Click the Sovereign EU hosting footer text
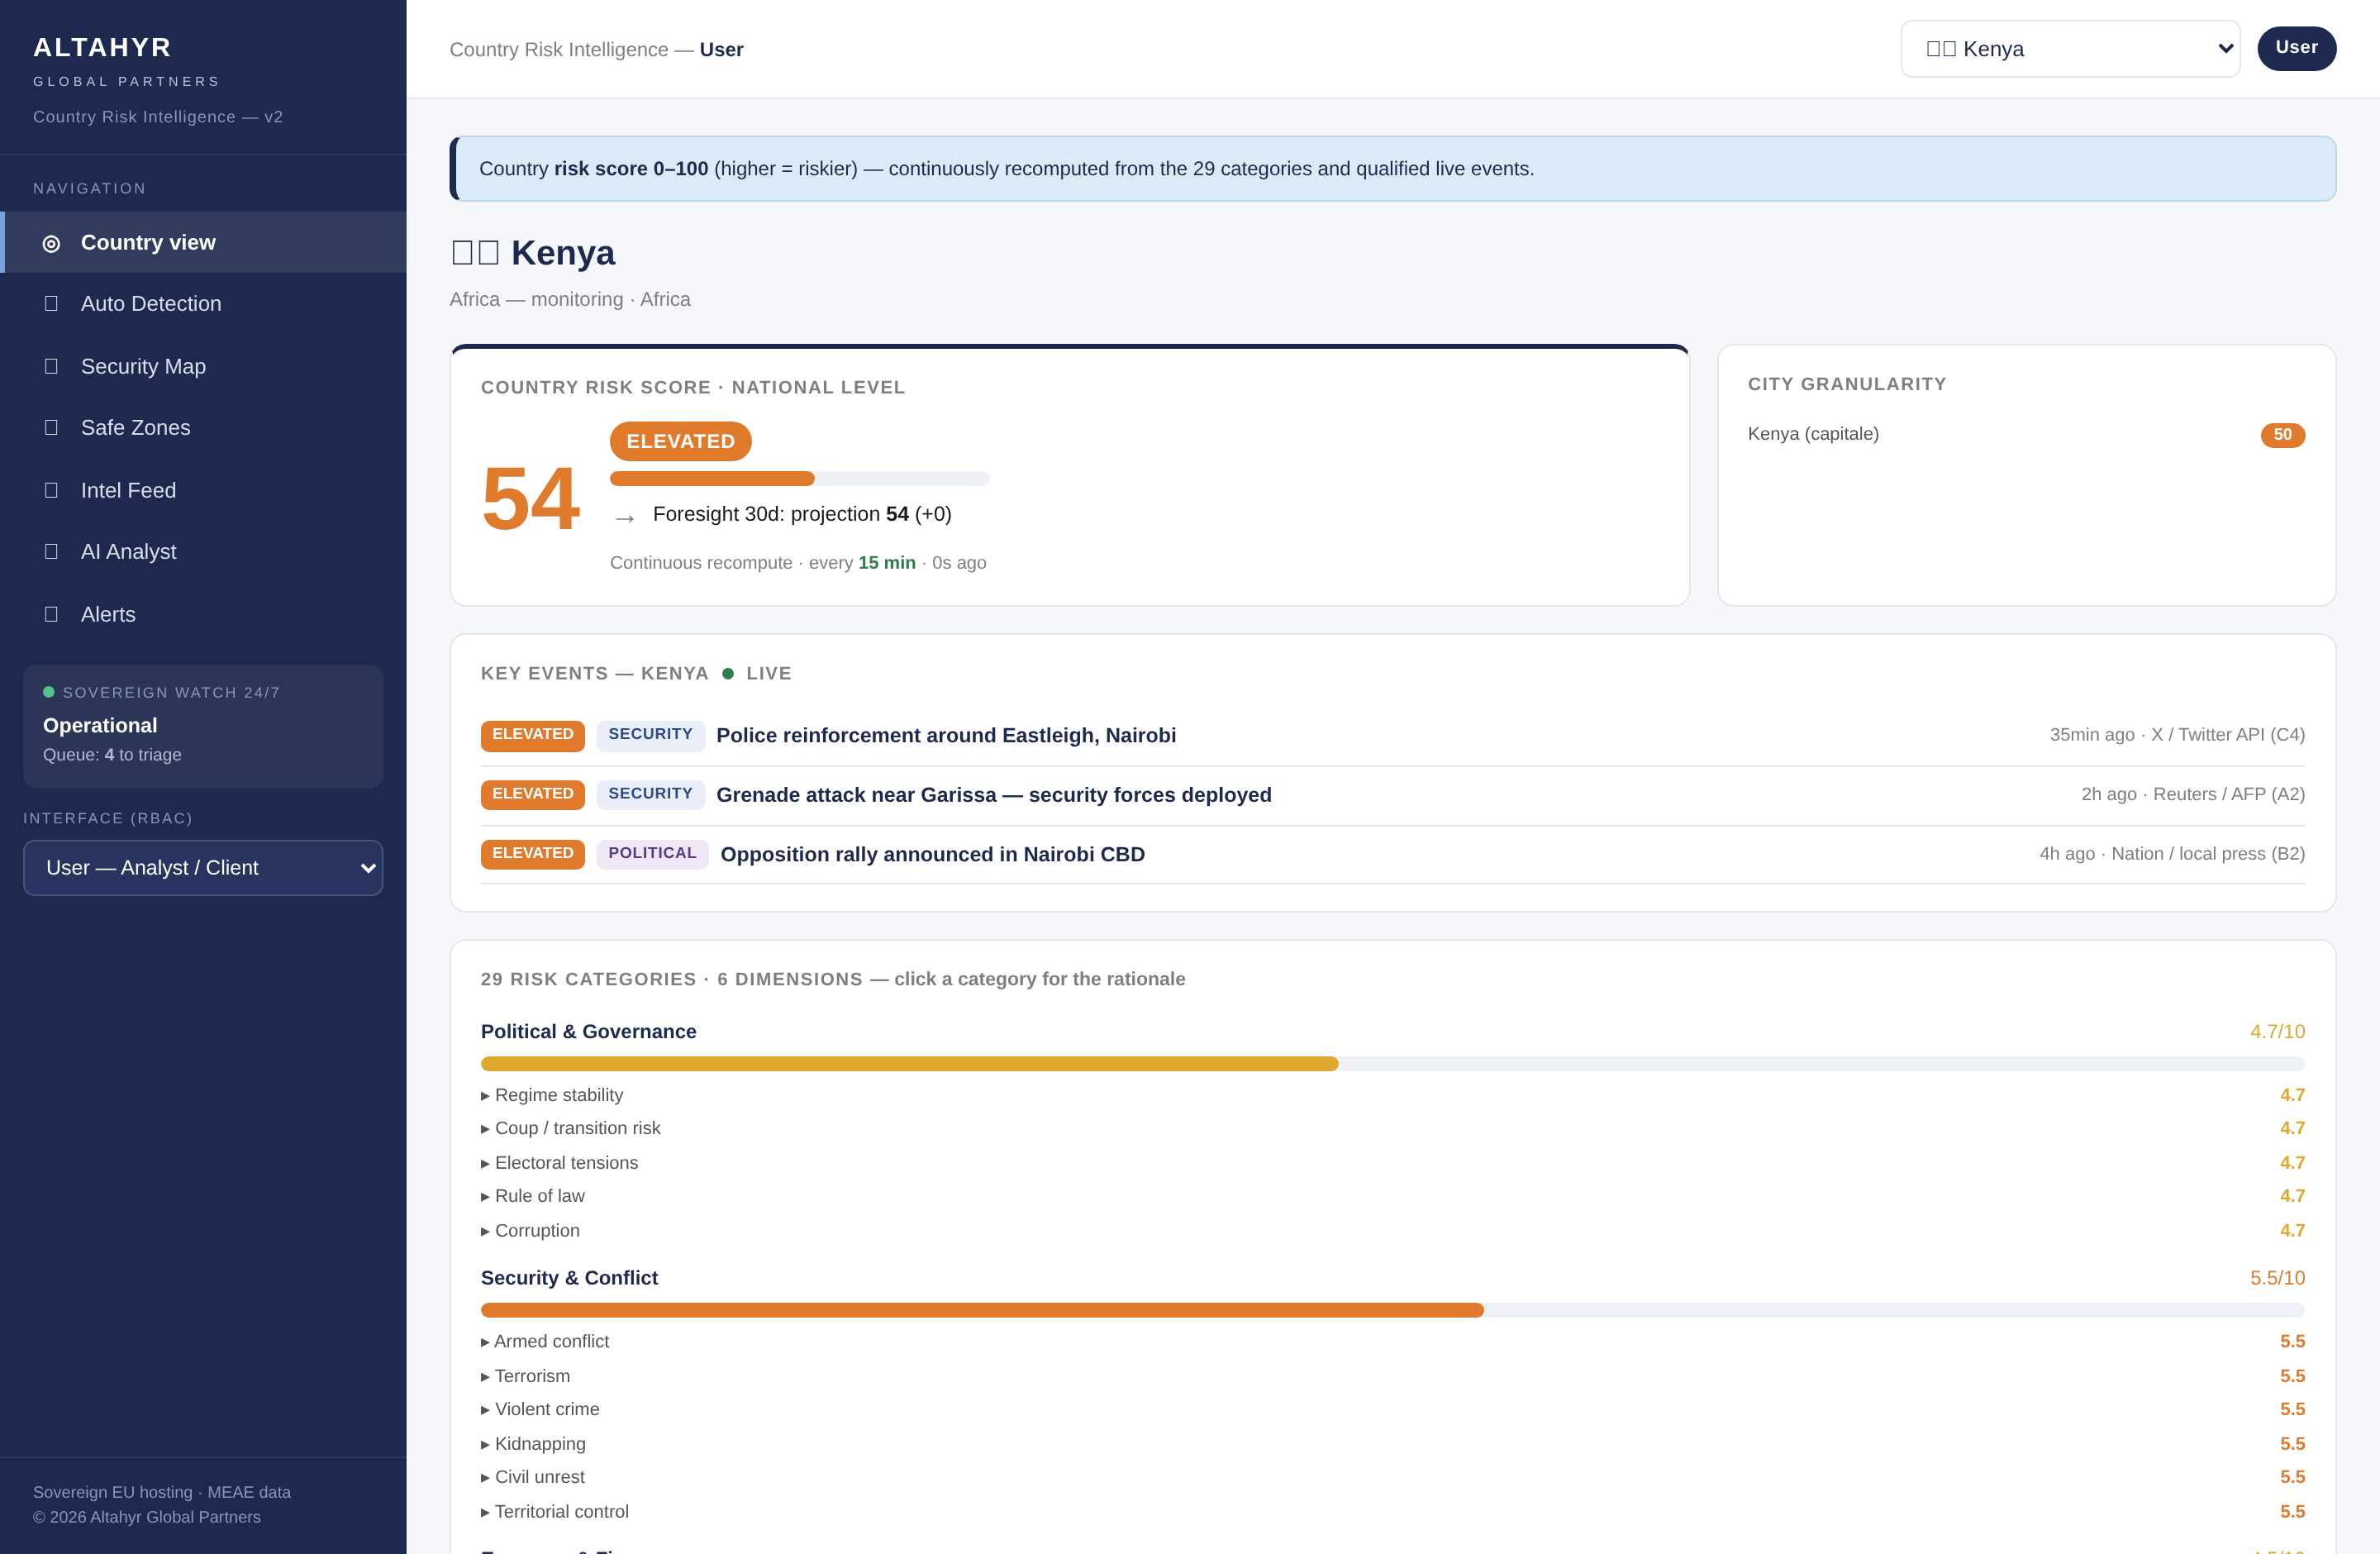The image size is (2380, 1554). coord(162,1492)
